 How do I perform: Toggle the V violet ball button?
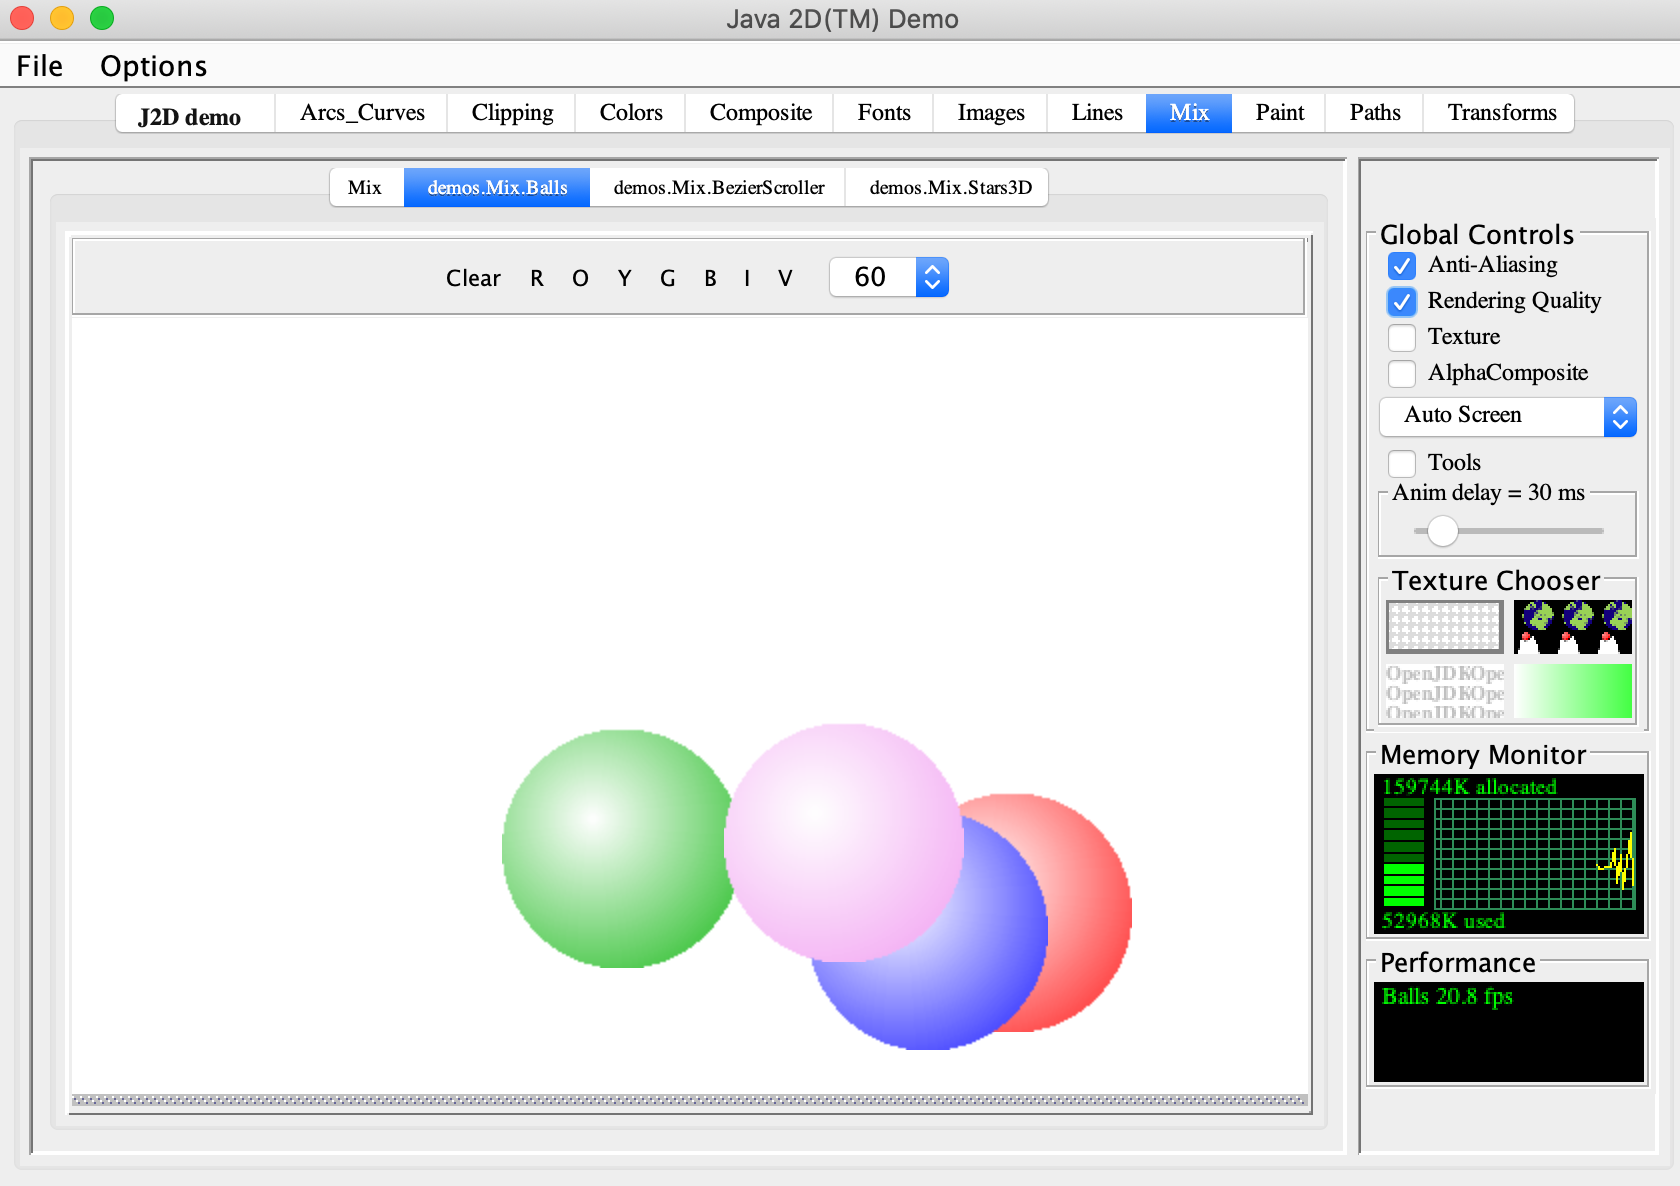tap(785, 278)
